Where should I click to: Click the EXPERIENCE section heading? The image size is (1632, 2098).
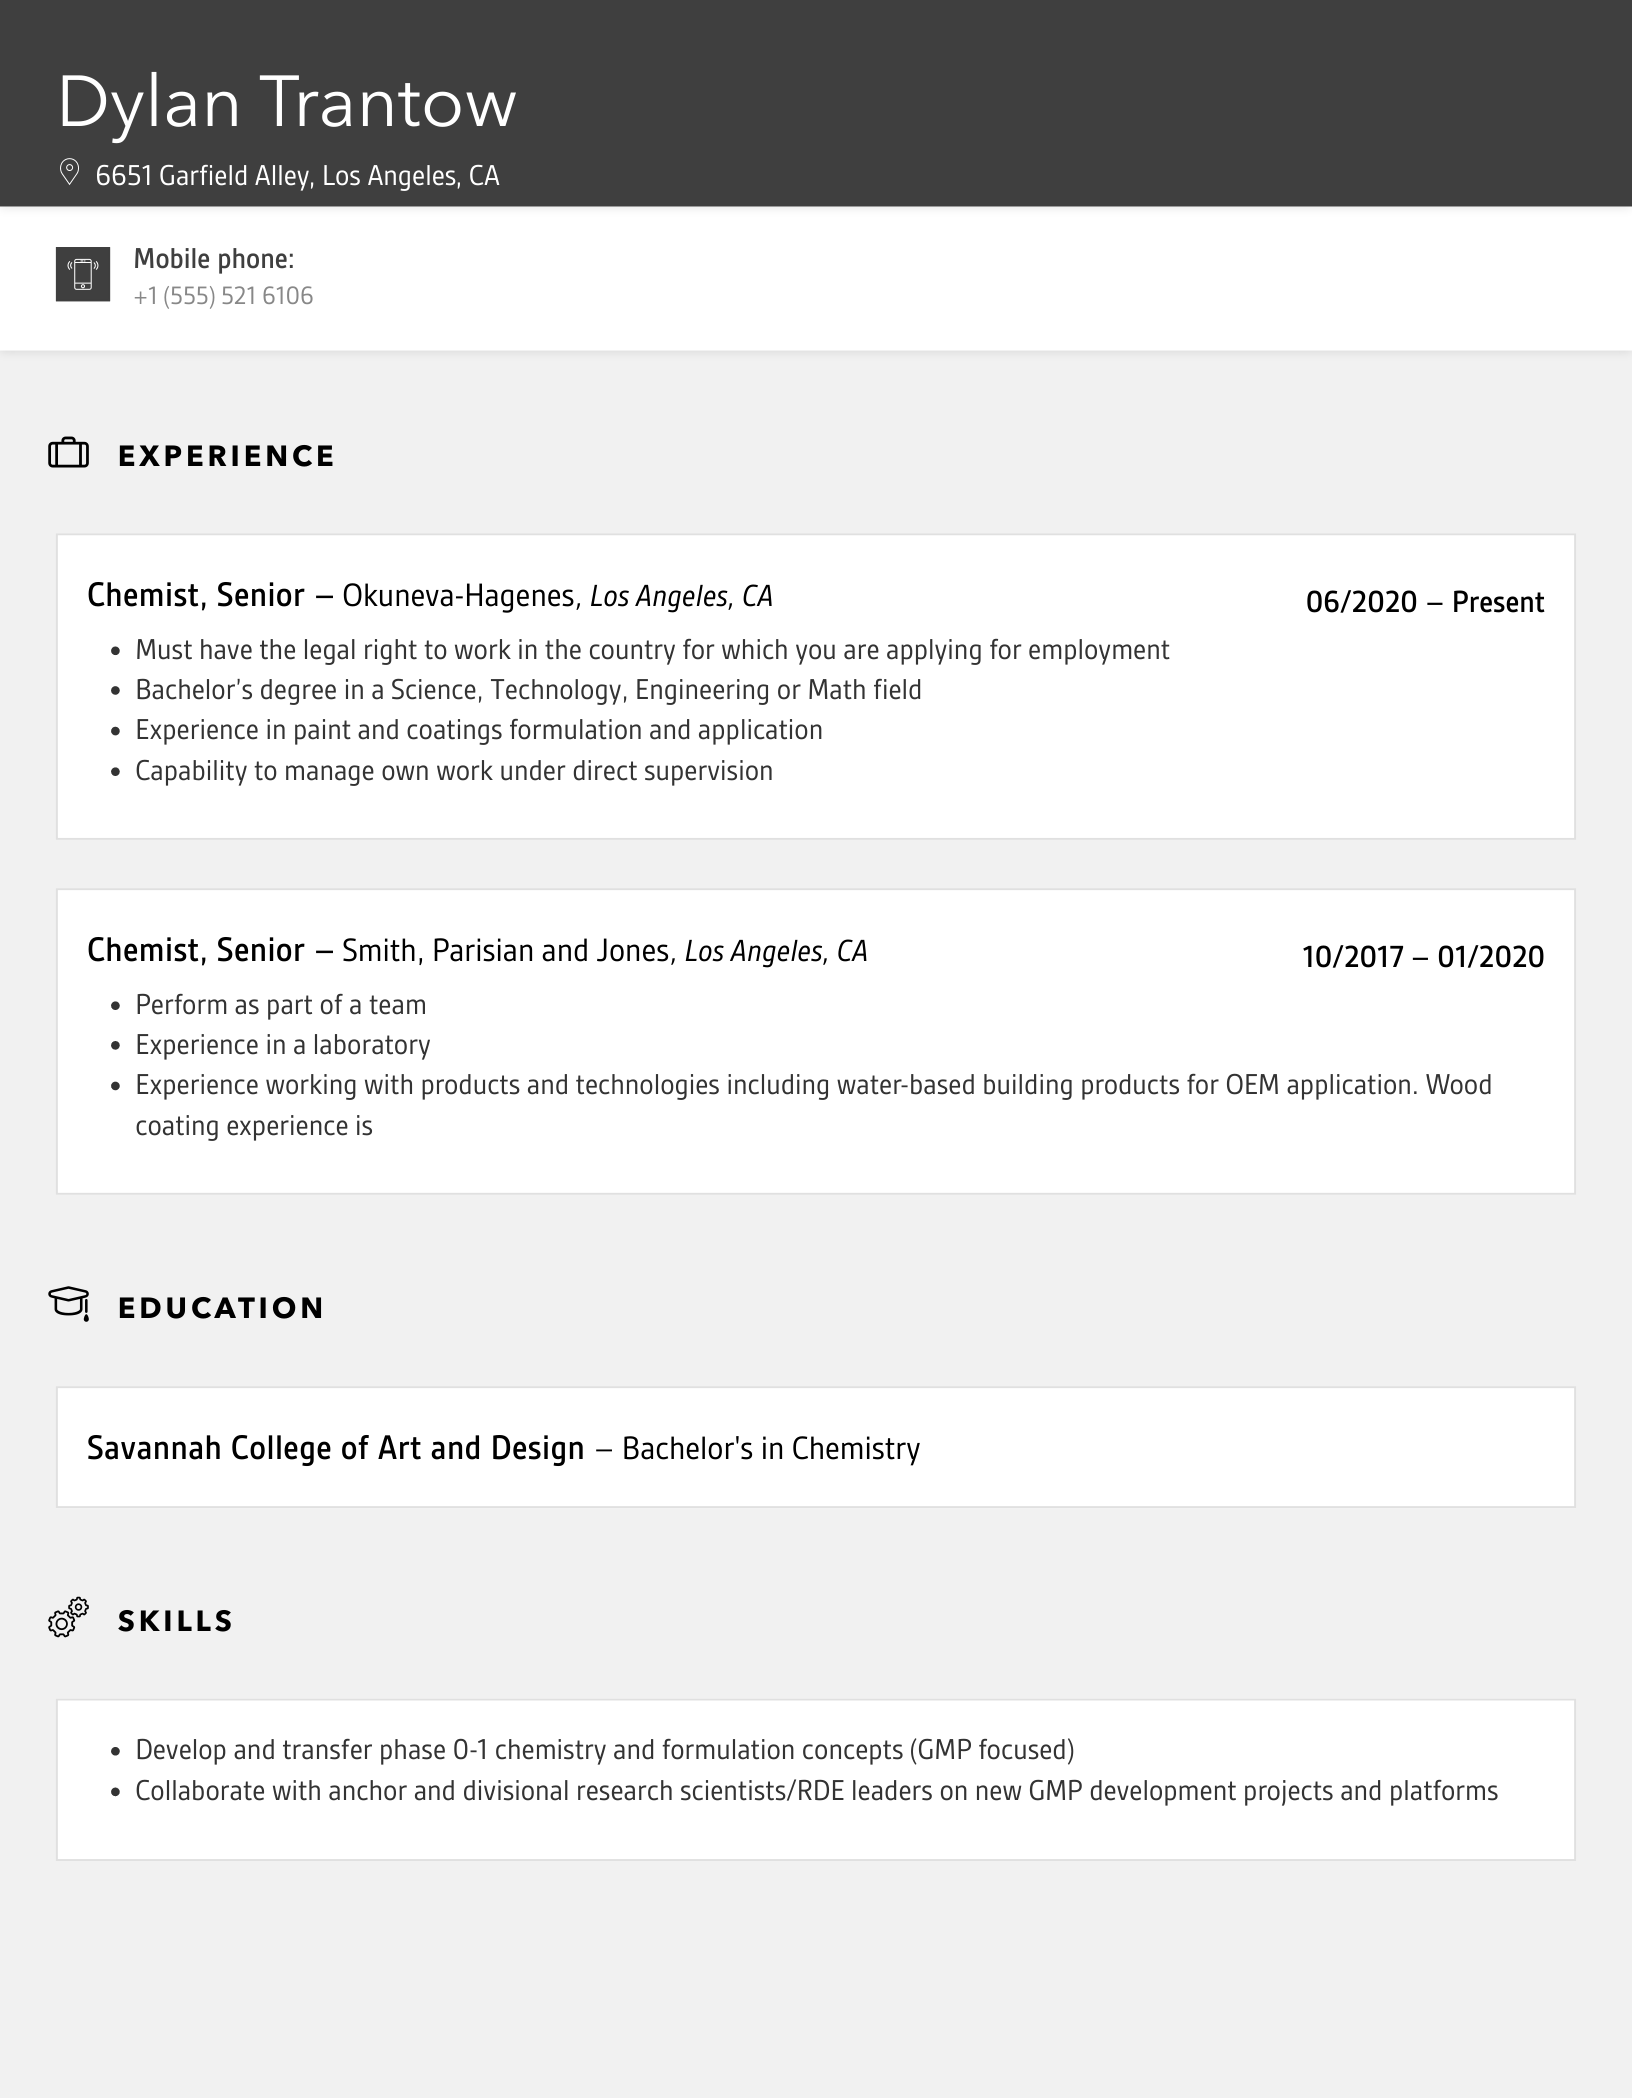[226, 456]
